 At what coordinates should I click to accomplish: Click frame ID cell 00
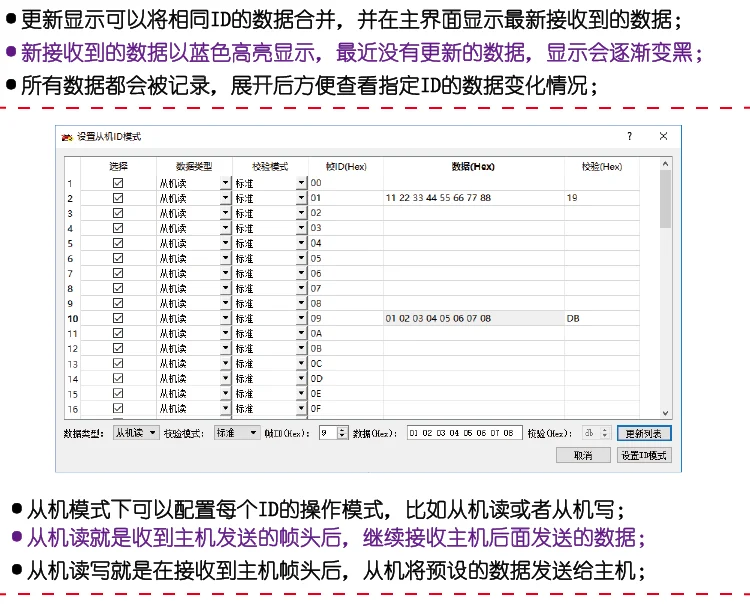coord(345,183)
